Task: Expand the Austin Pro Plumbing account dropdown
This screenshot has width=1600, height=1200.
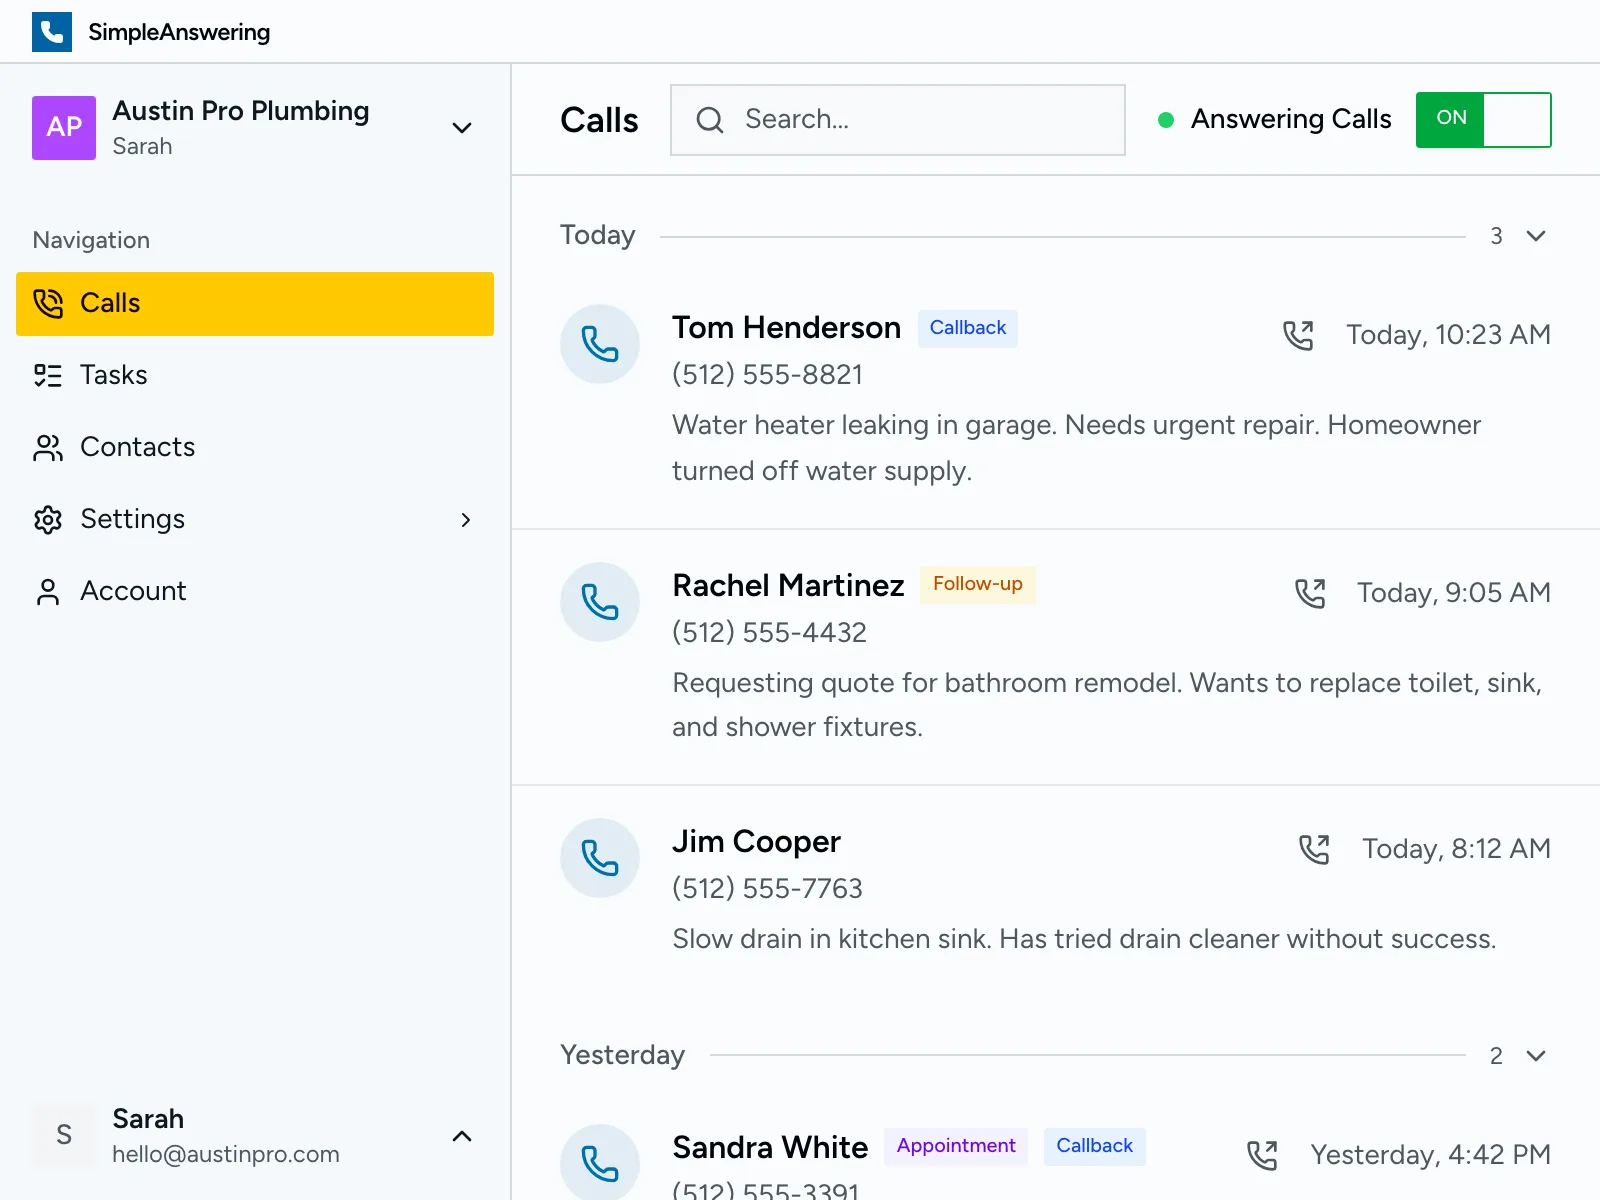Action: [461, 128]
